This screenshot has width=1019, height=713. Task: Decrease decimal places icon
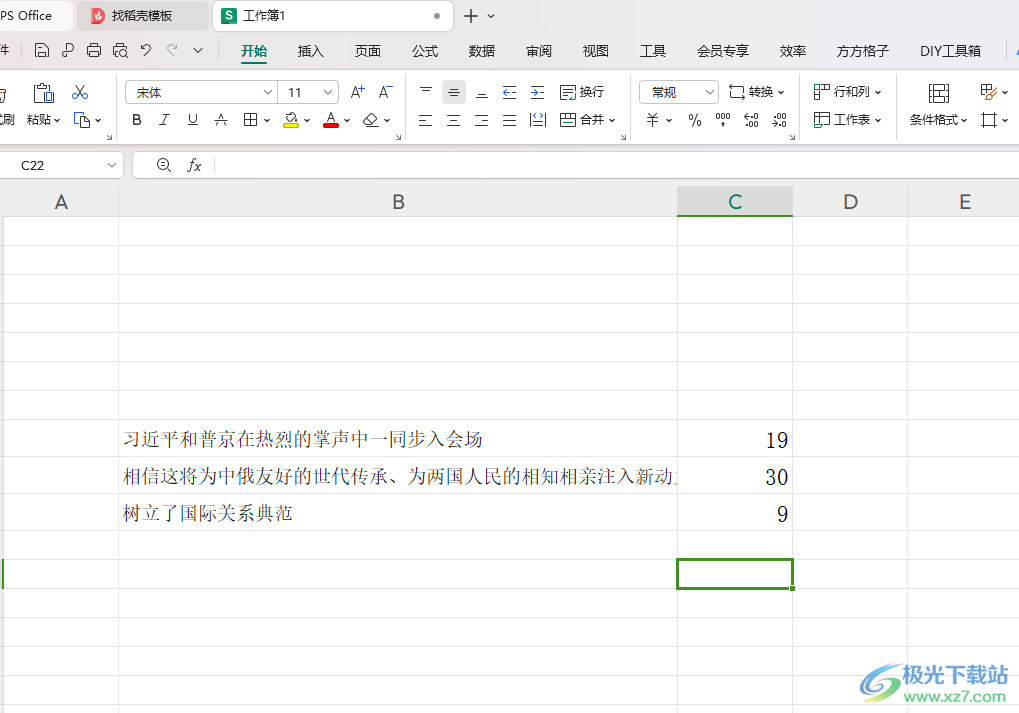[x=779, y=120]
